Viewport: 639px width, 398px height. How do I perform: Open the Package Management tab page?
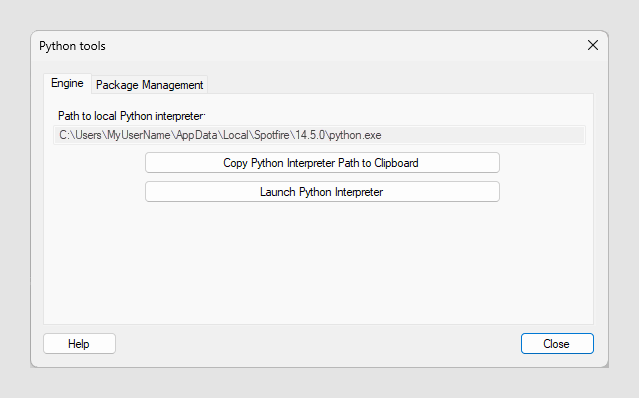pos(150,85)
